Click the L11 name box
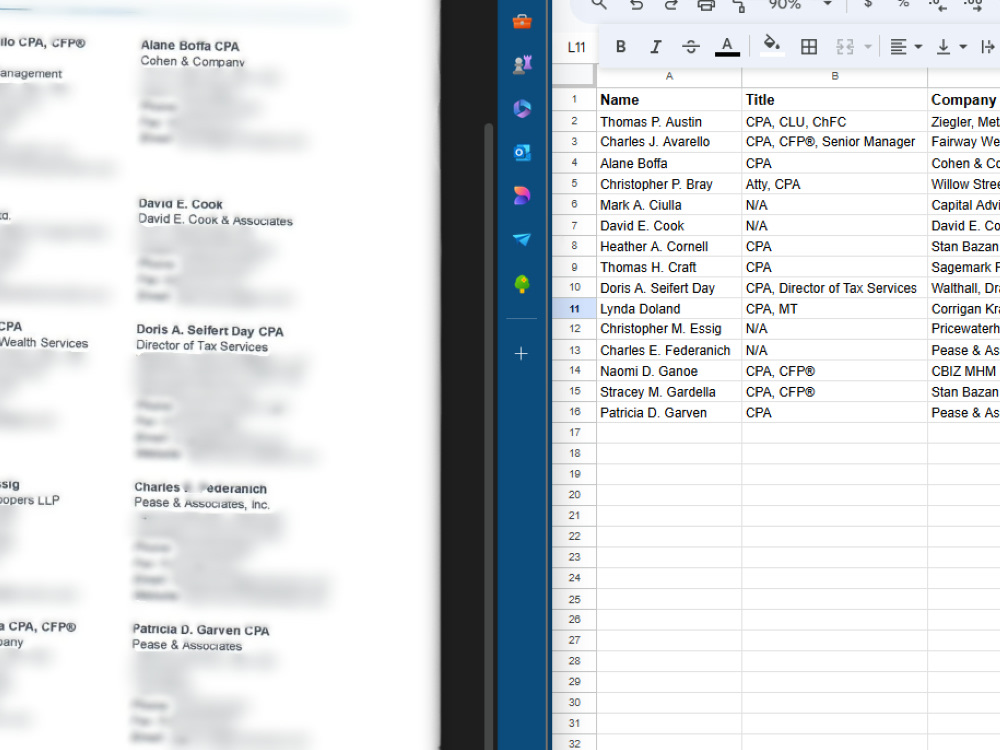 point(577,47)
